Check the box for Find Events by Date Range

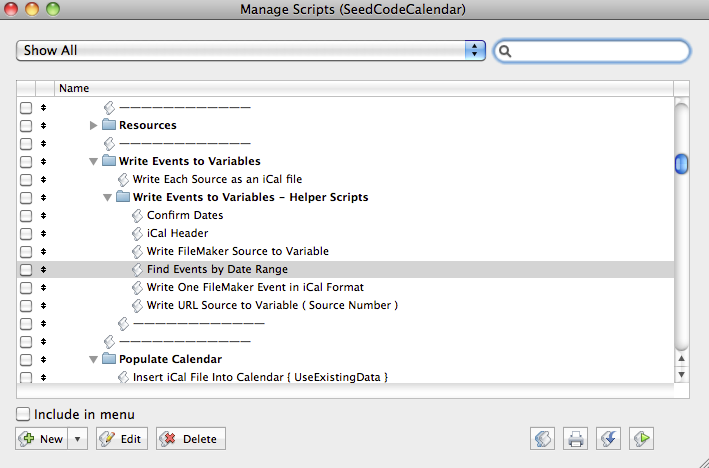pyautogui.click(x=26, y=269)
